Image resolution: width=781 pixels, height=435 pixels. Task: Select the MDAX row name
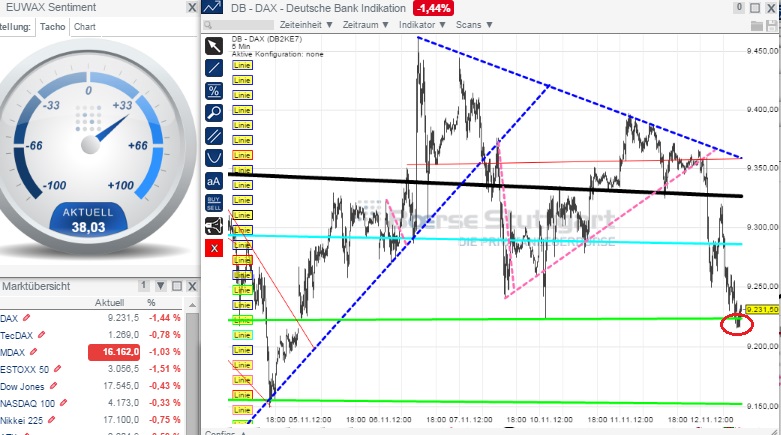(12, 352)
